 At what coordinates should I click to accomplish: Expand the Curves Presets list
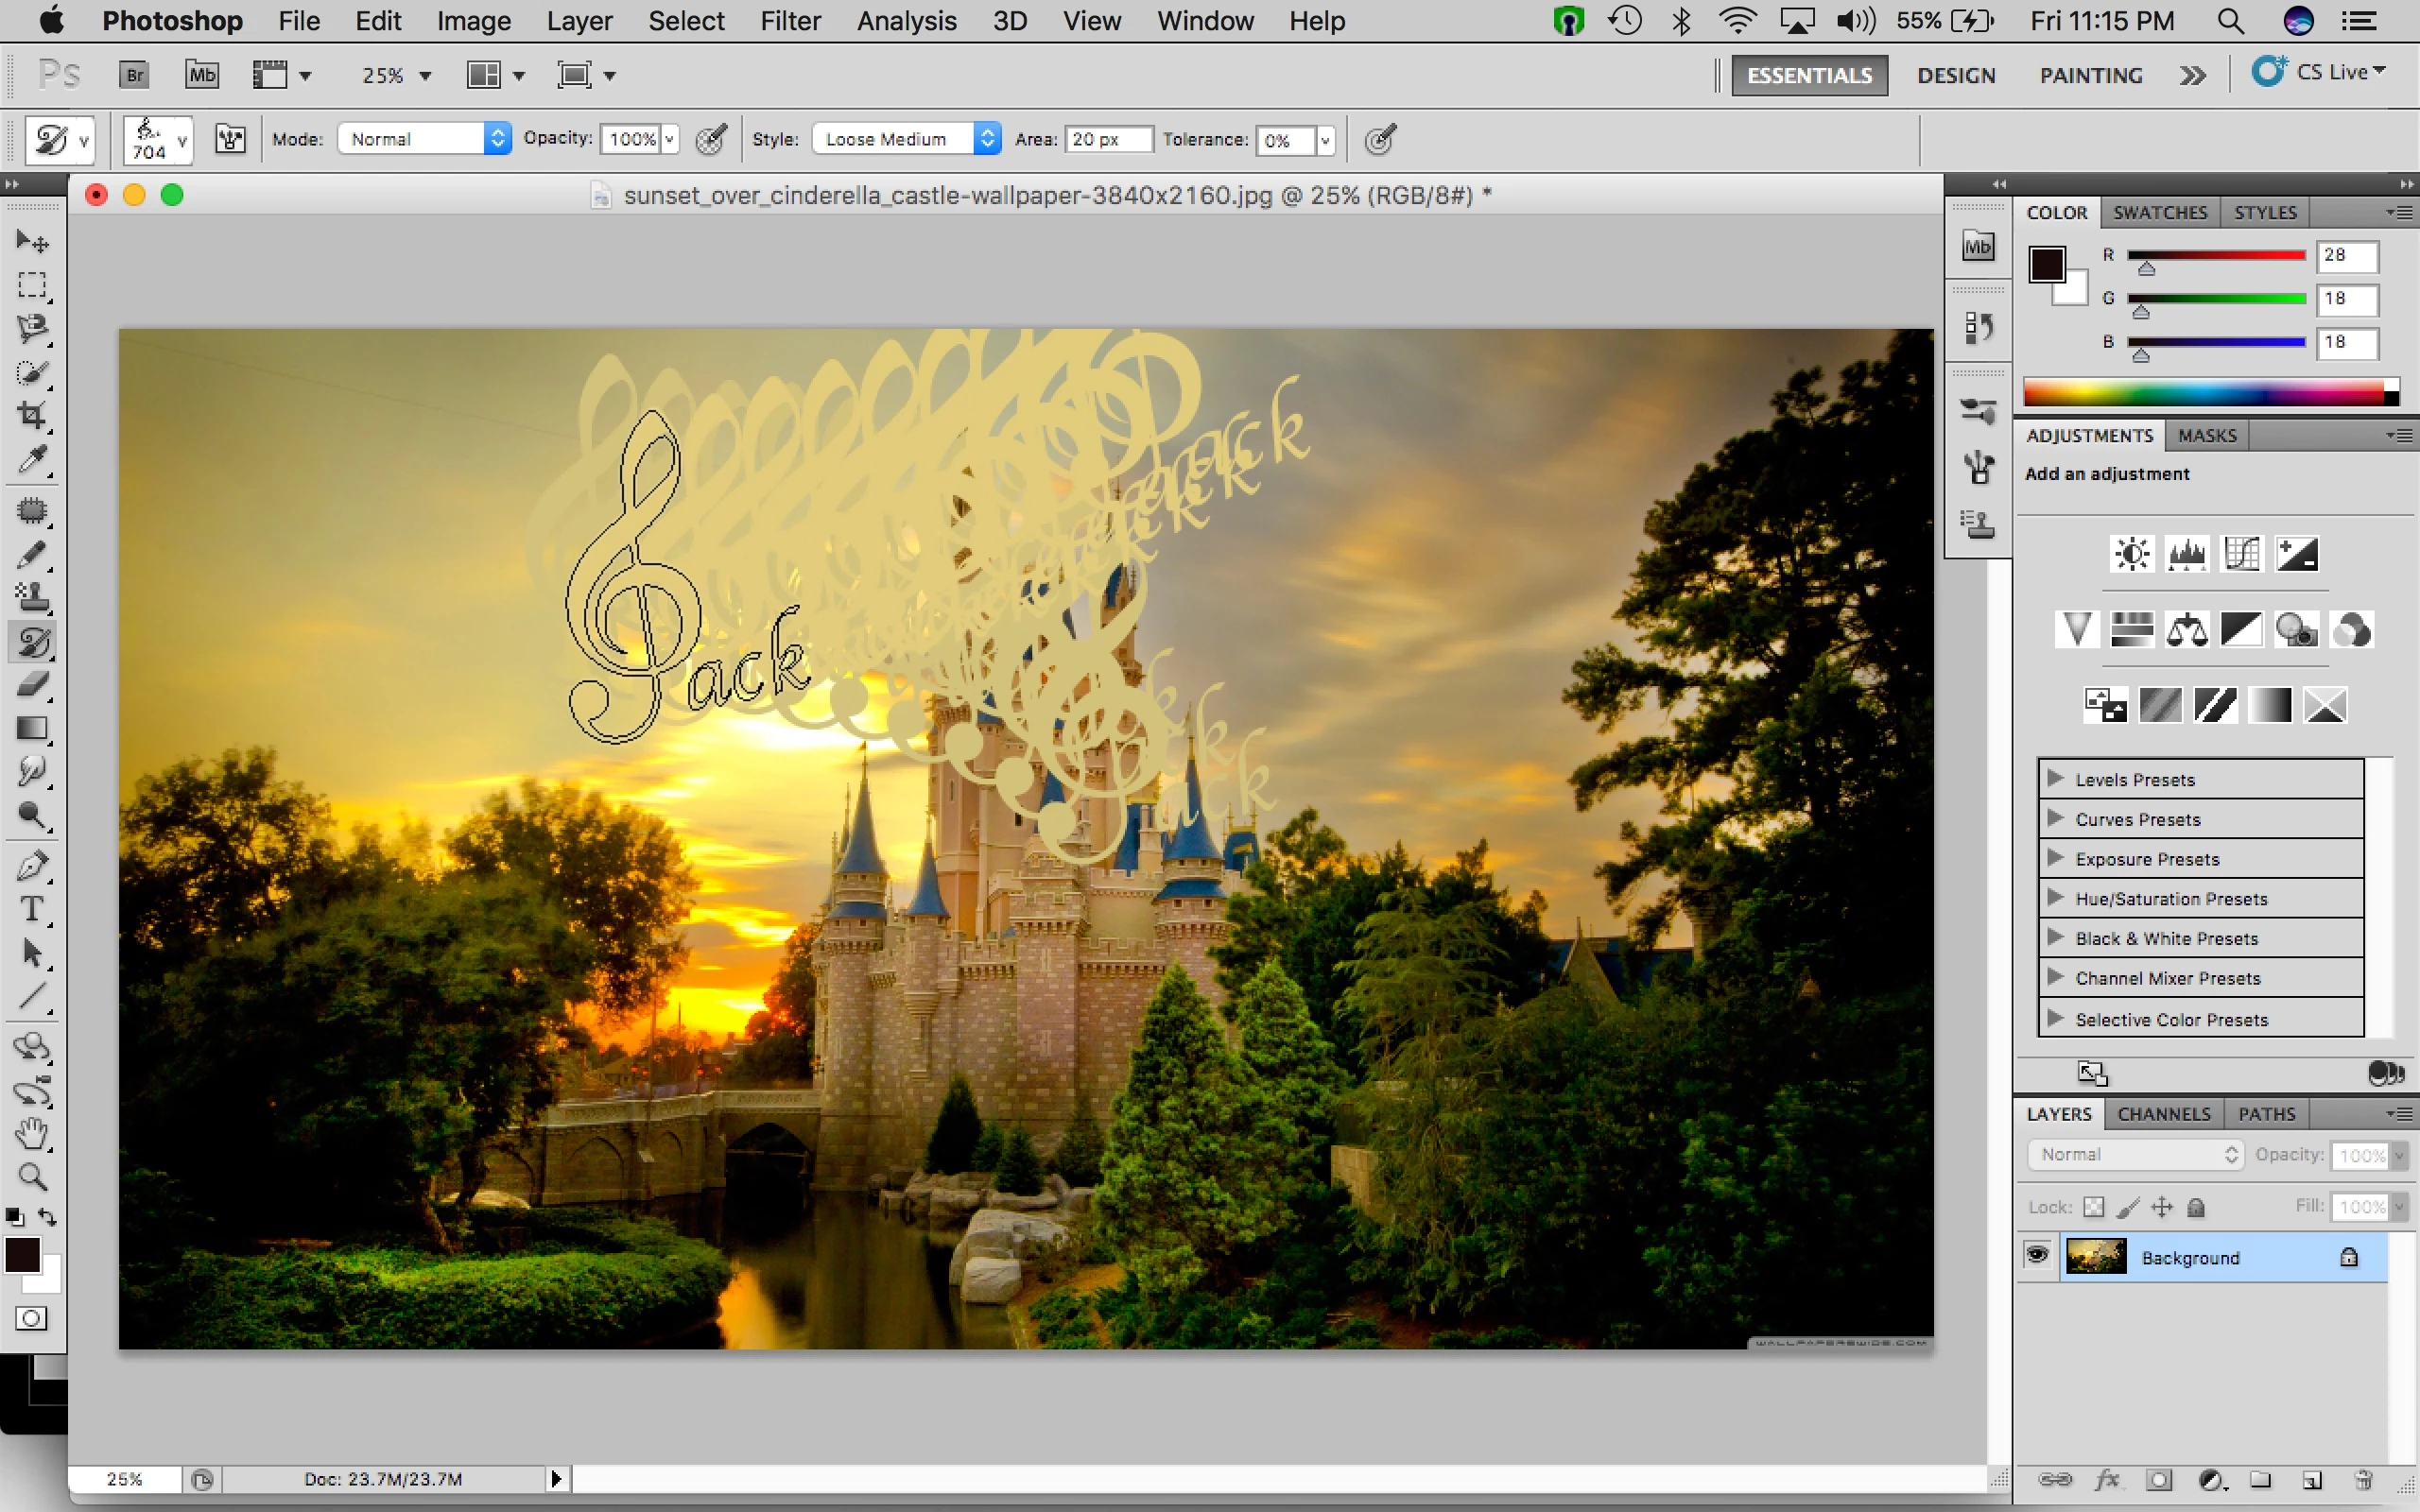[2056, 819]
